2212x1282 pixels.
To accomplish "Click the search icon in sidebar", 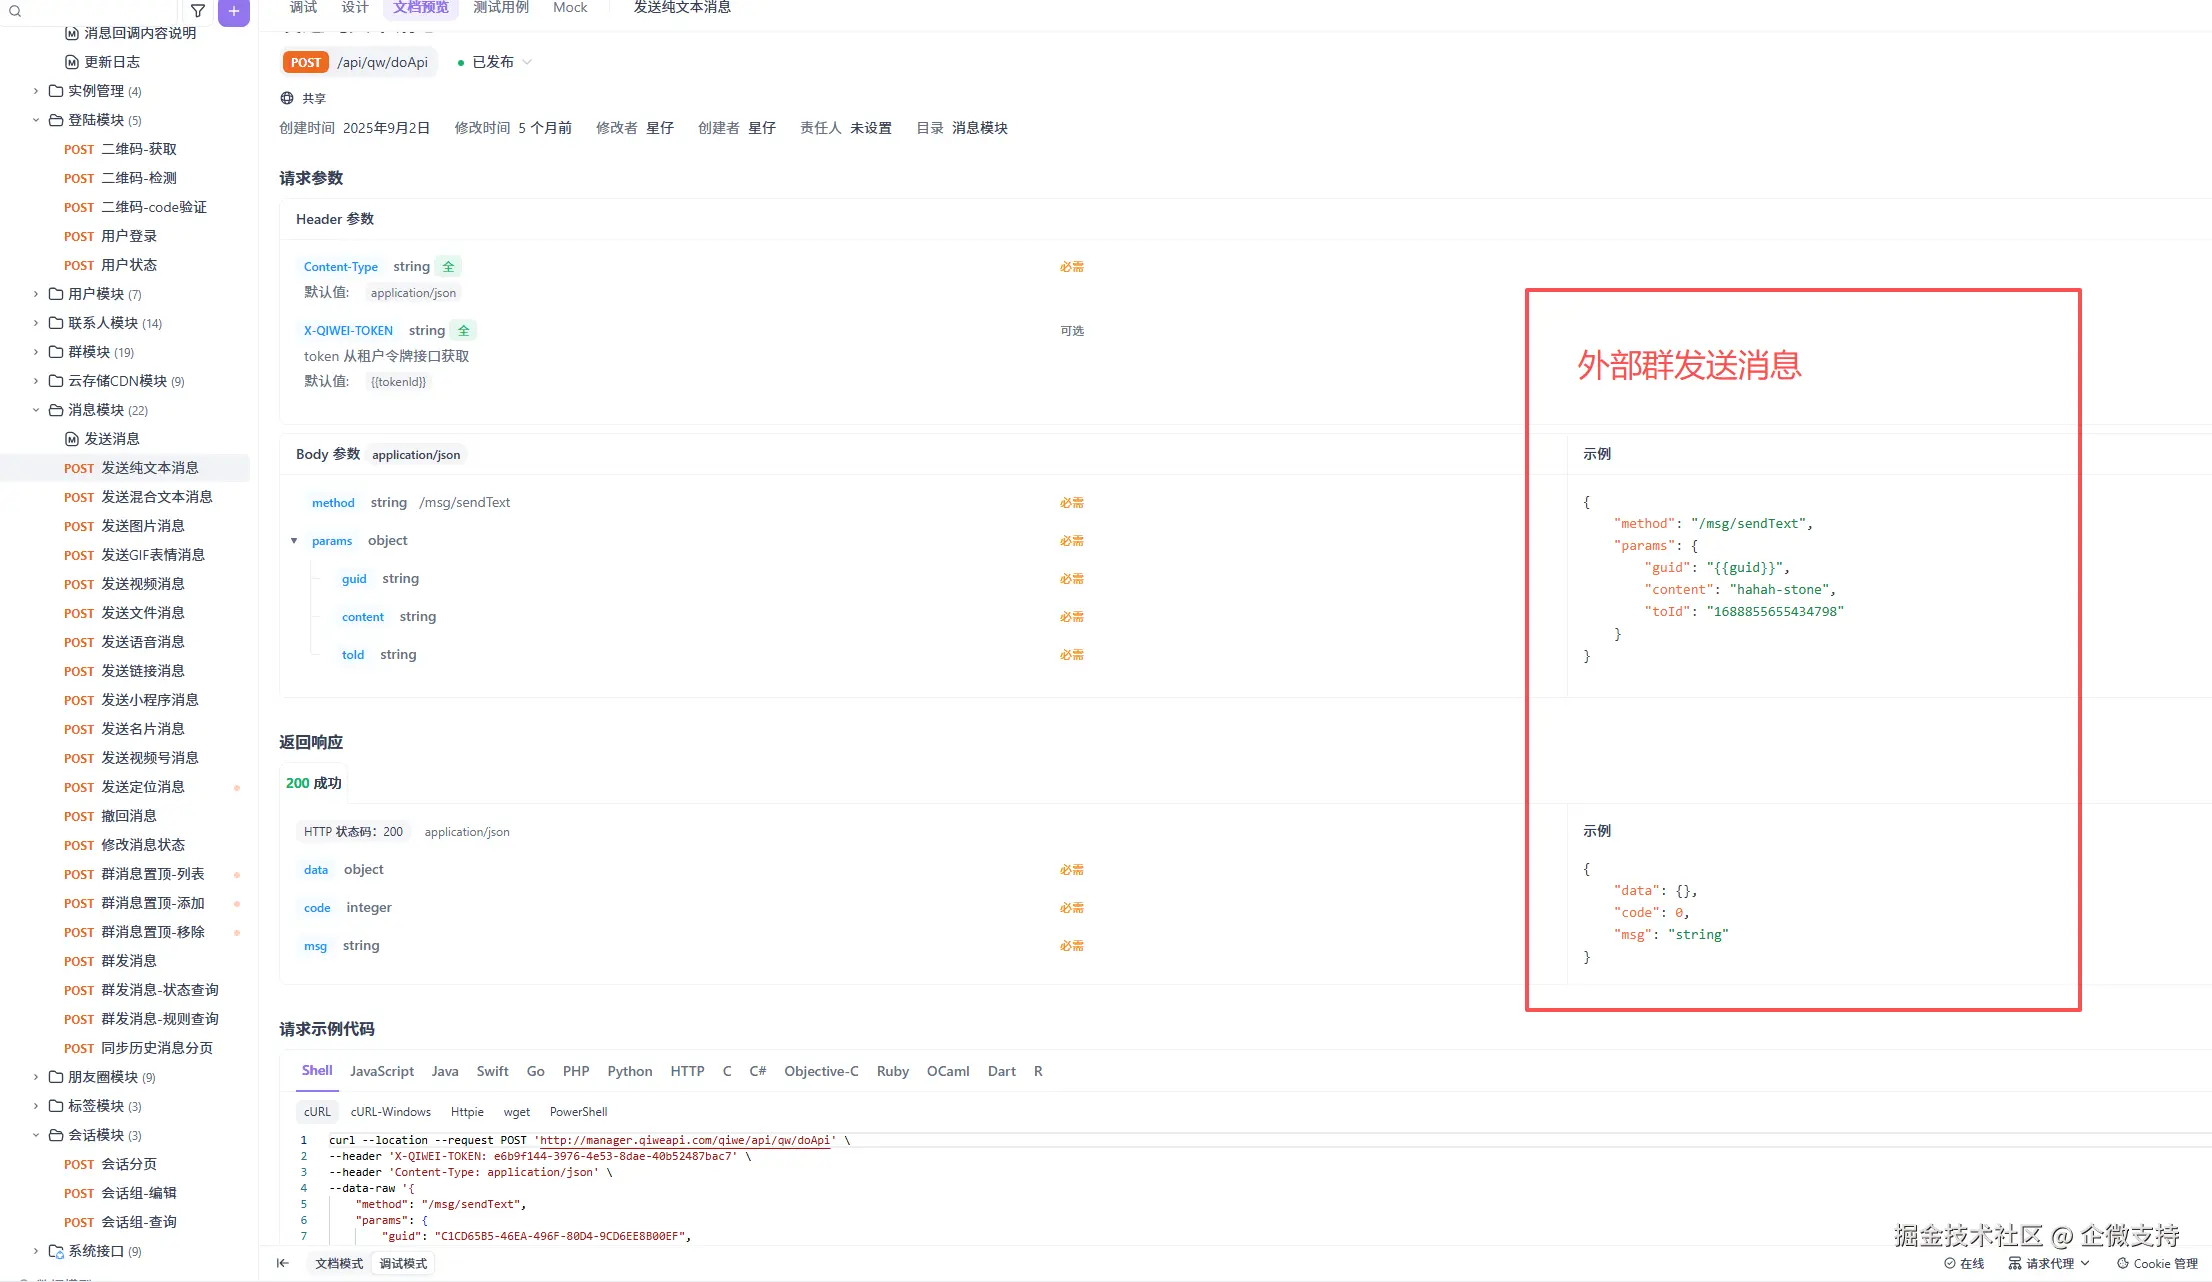I will [x=15, y=11].
